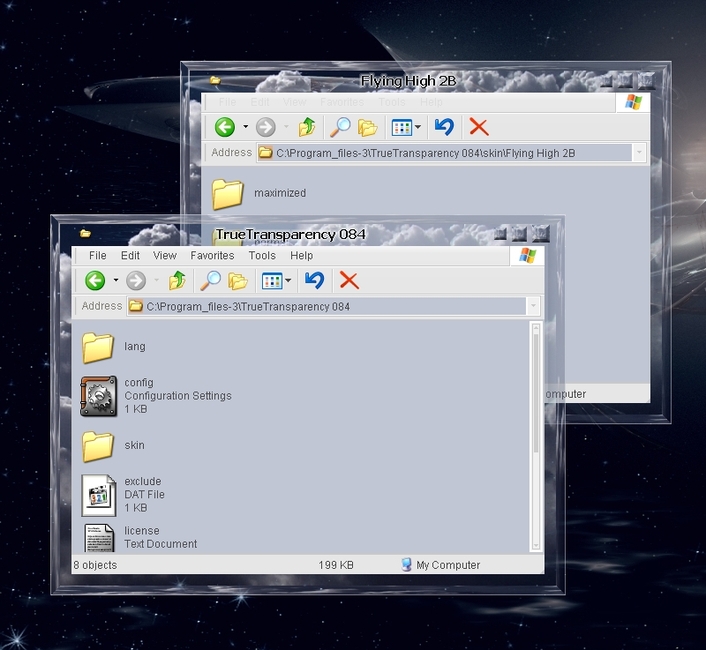Click Views icon in TrueTransparency 084 window
The image size is (706, 650).
272,281
